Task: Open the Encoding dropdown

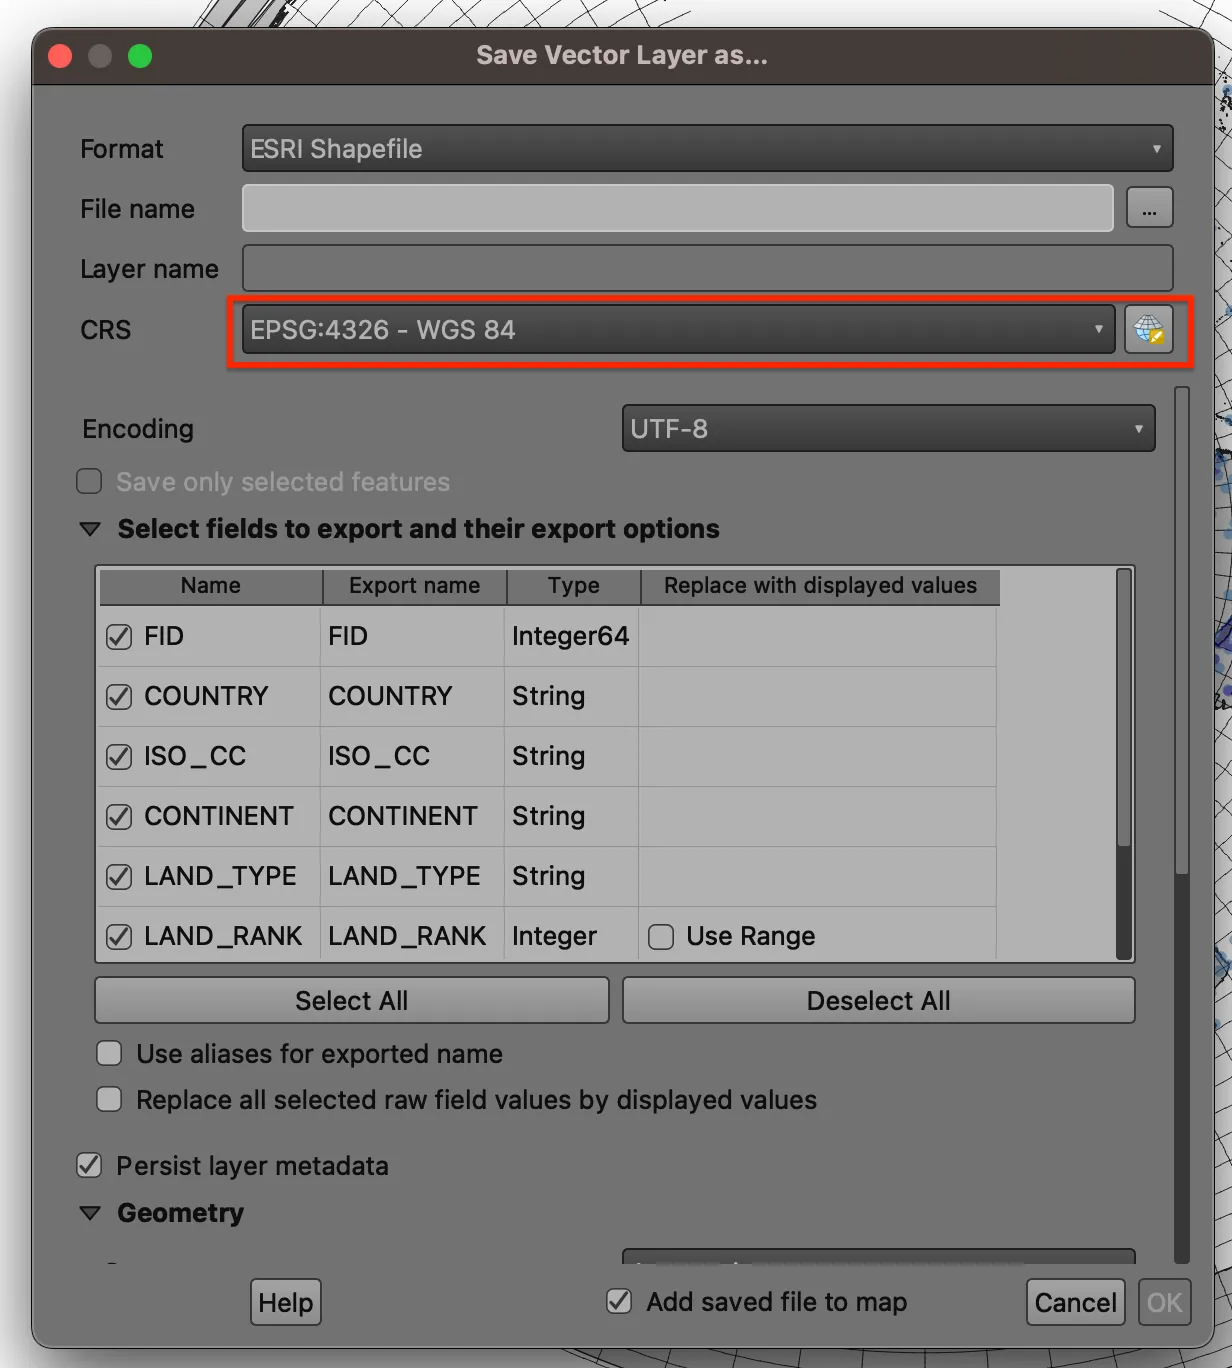Action: tap(1140, 428)
